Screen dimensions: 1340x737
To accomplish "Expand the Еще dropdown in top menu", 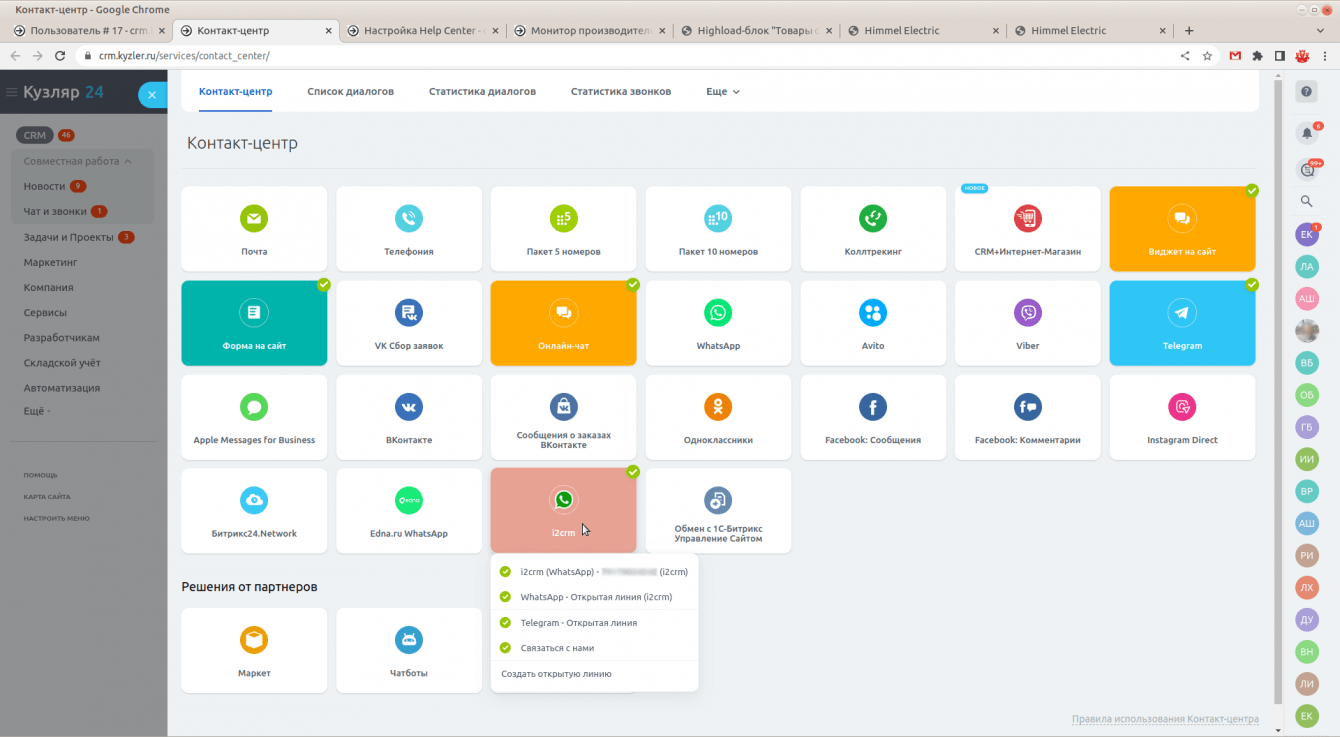I will pos(723,92).
